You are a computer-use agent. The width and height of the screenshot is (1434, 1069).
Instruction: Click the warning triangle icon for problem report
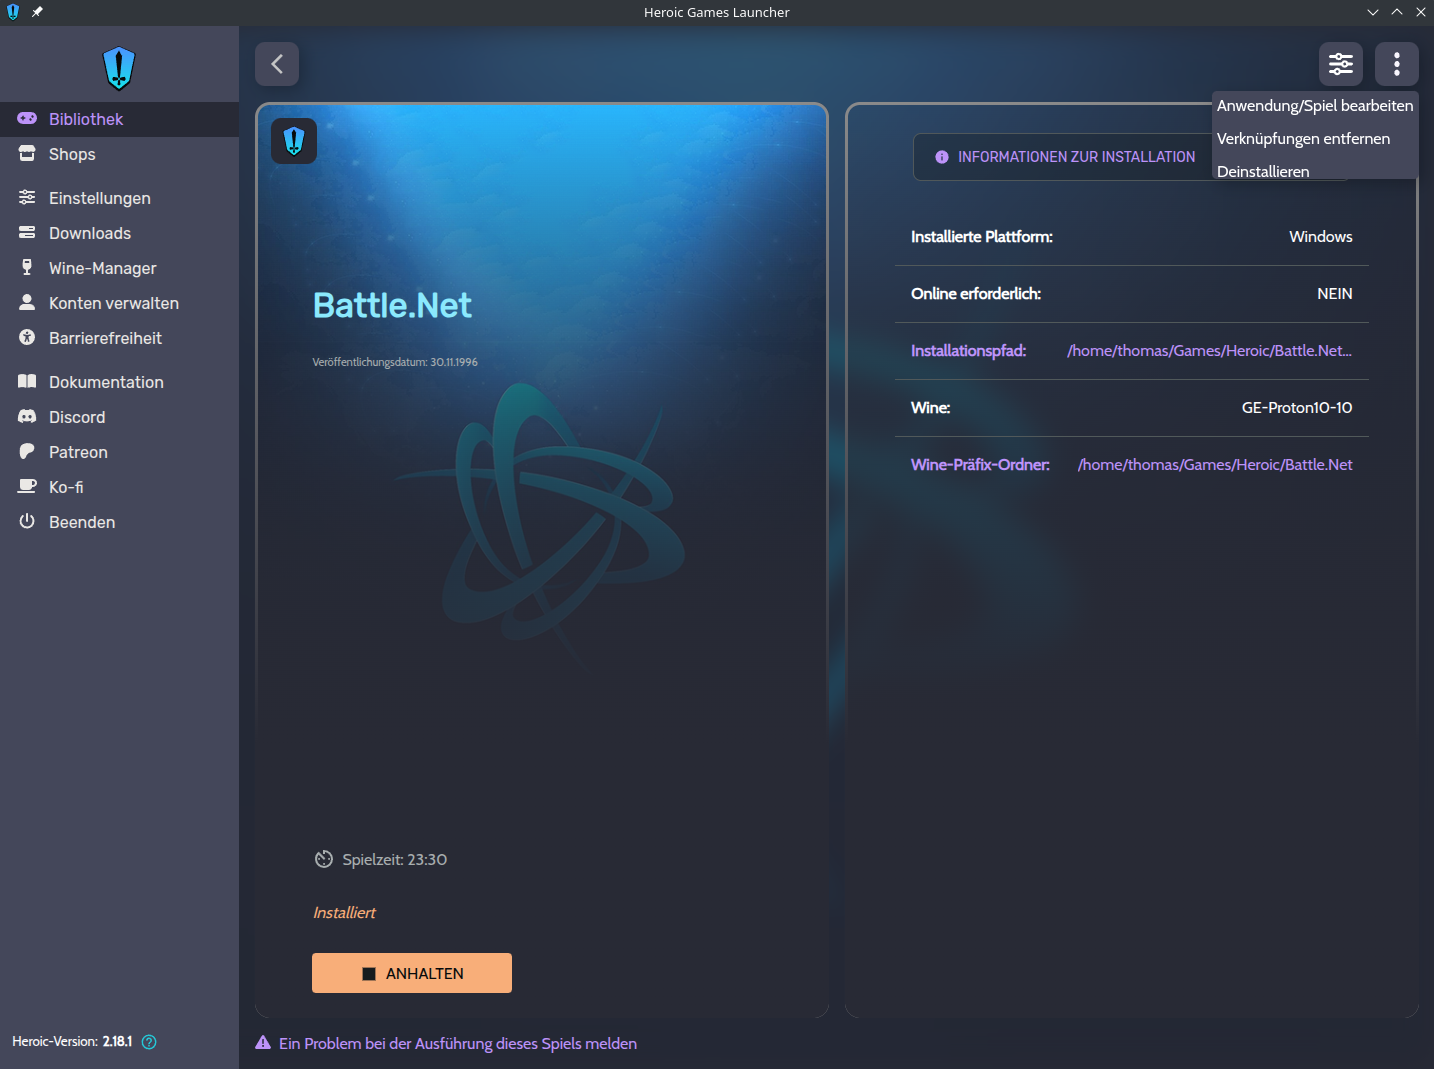click(x=263, y=1043)
